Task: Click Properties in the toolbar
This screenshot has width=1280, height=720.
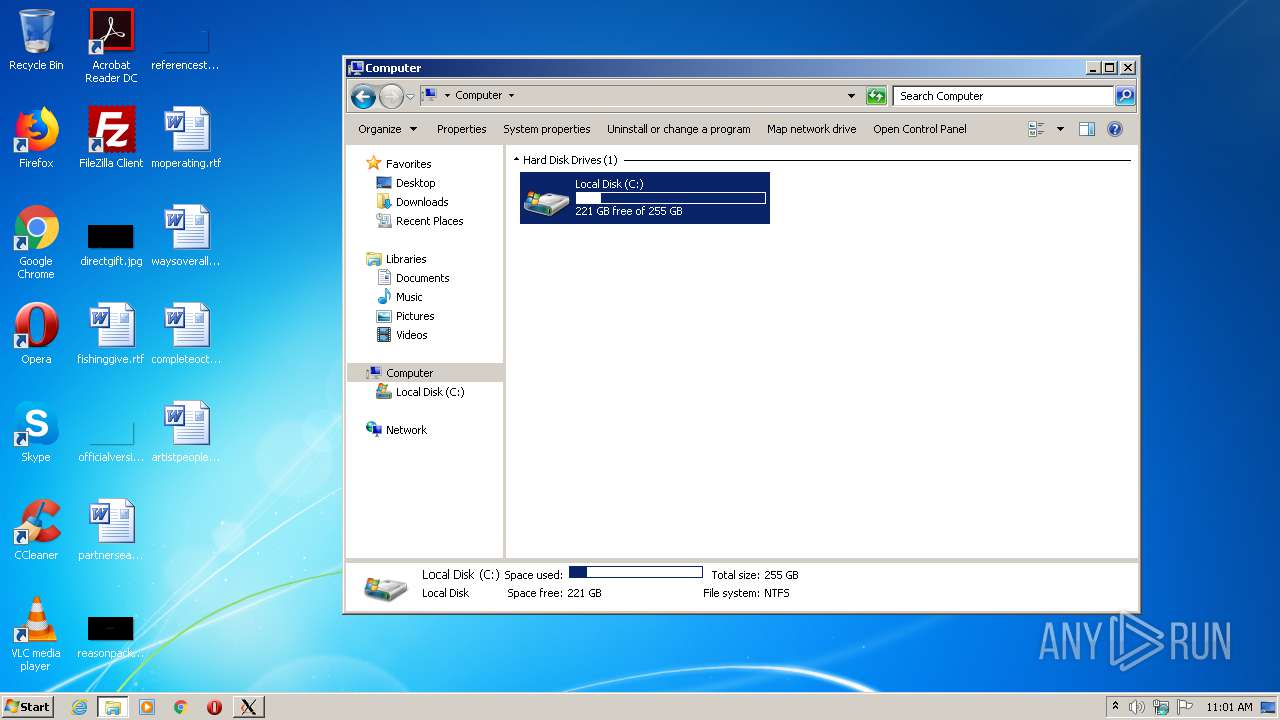Action: [461, 129]
